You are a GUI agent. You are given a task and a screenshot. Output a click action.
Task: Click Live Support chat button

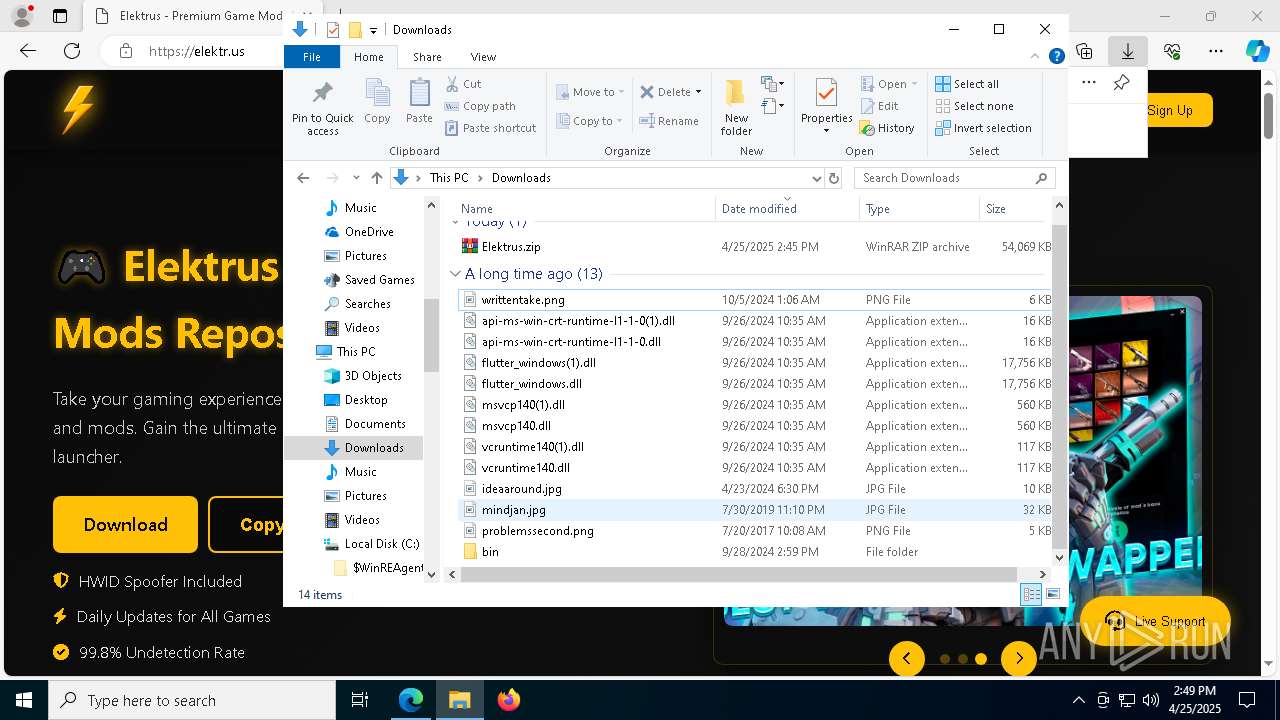pyautogui.click(x=1155, y=621)
